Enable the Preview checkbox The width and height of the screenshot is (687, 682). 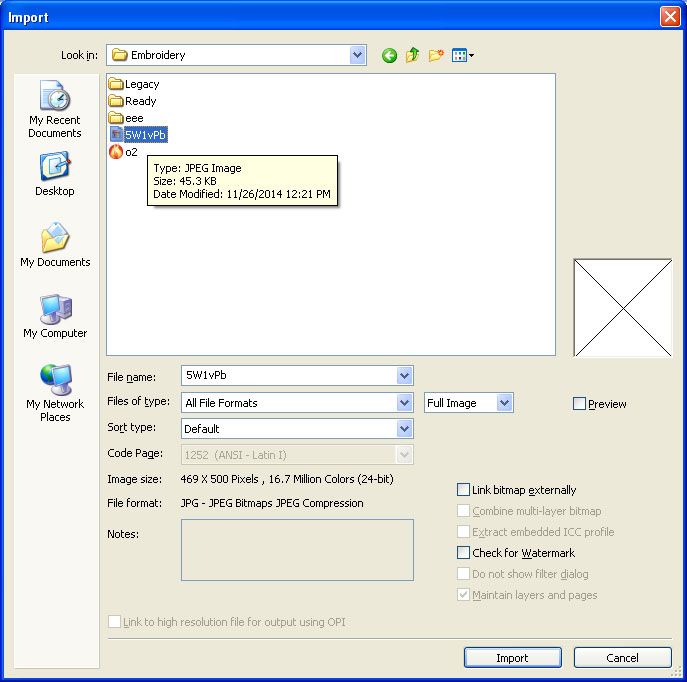pyautogui.click(x=579, y=403)
